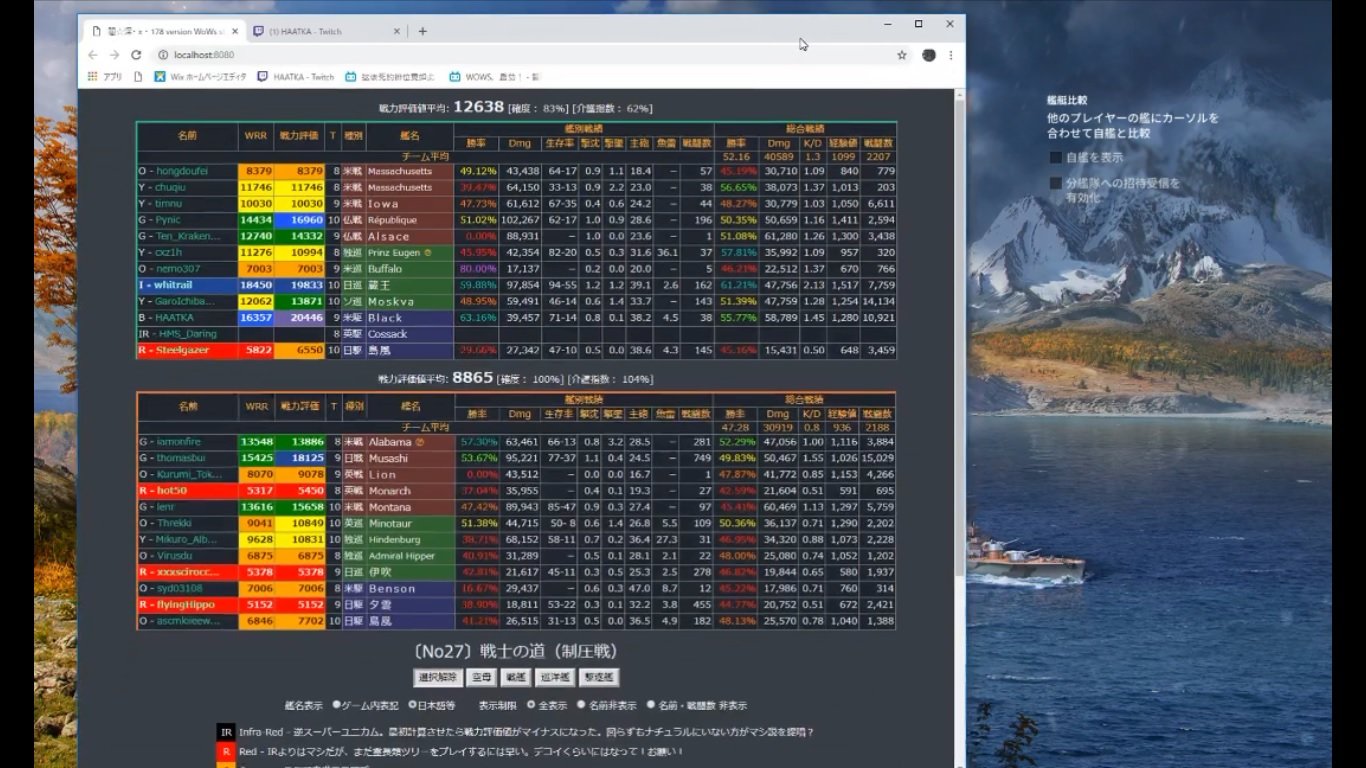
Task: Close the WoWs version tab
Action: pyautogui.click(x=233, y=31)
